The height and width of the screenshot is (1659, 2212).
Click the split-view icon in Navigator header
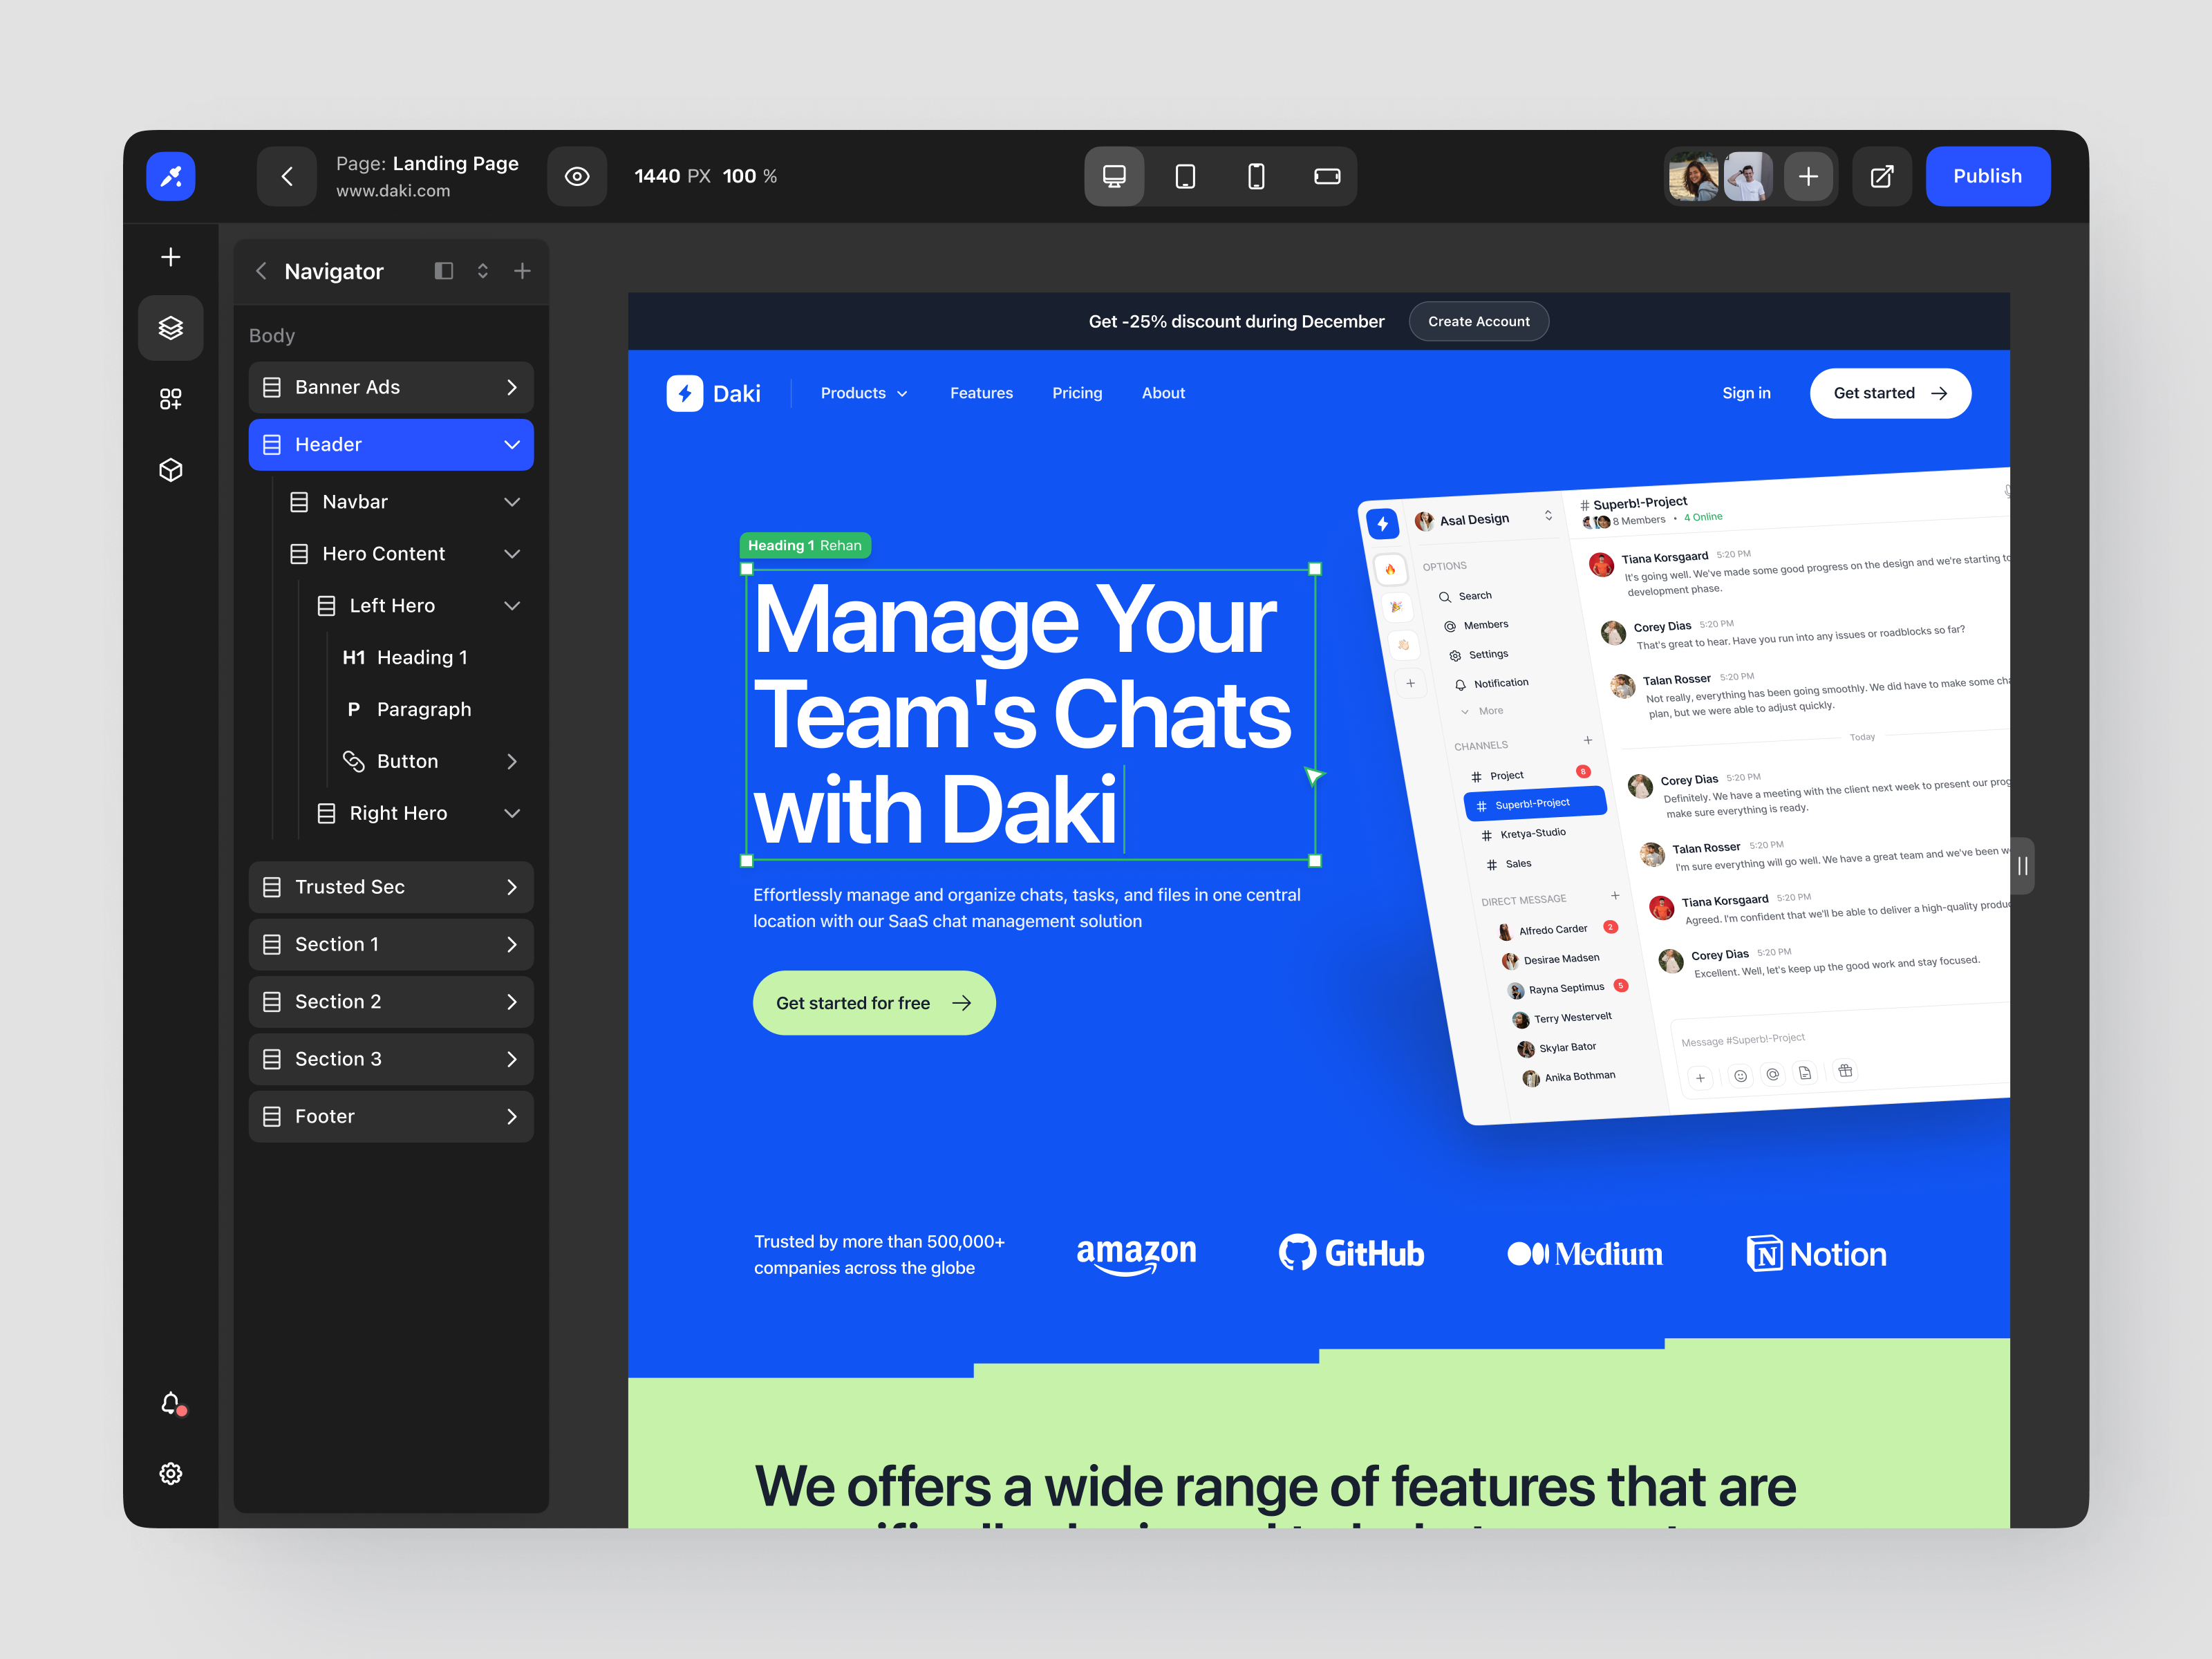[x=444, y=270]
